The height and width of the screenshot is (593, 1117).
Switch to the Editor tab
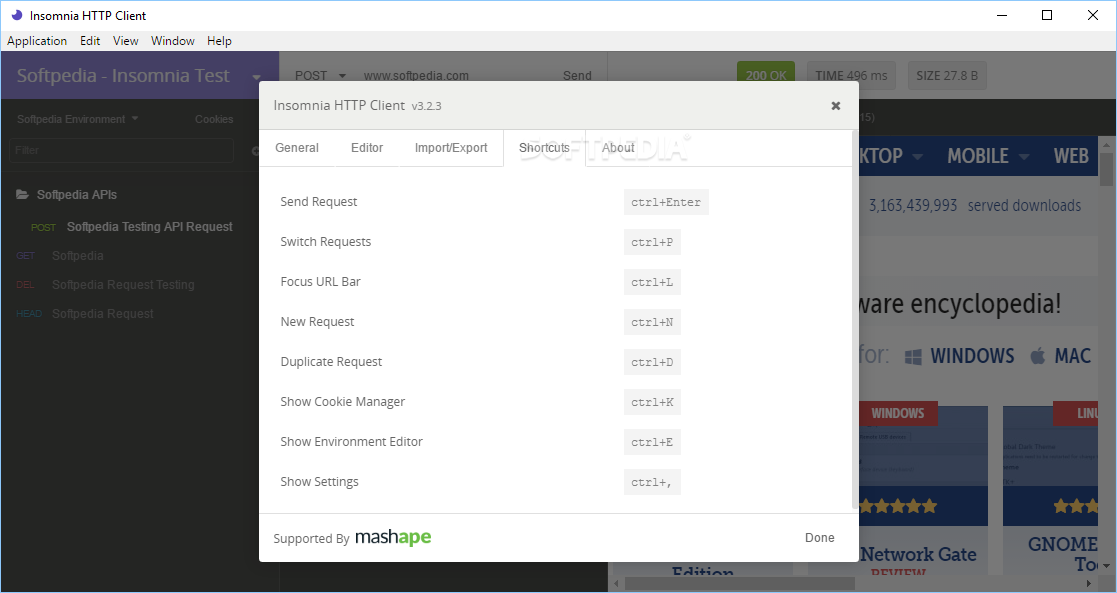[x=367, y=148]
